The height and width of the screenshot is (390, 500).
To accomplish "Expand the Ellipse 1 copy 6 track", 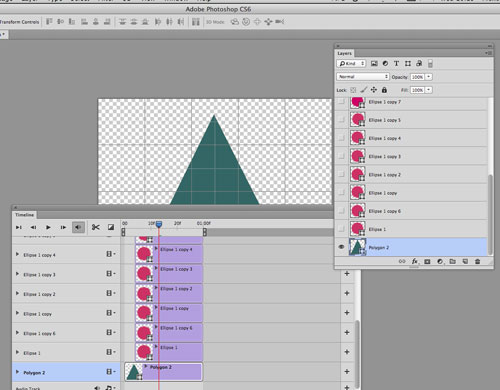I will click(17, 332).
